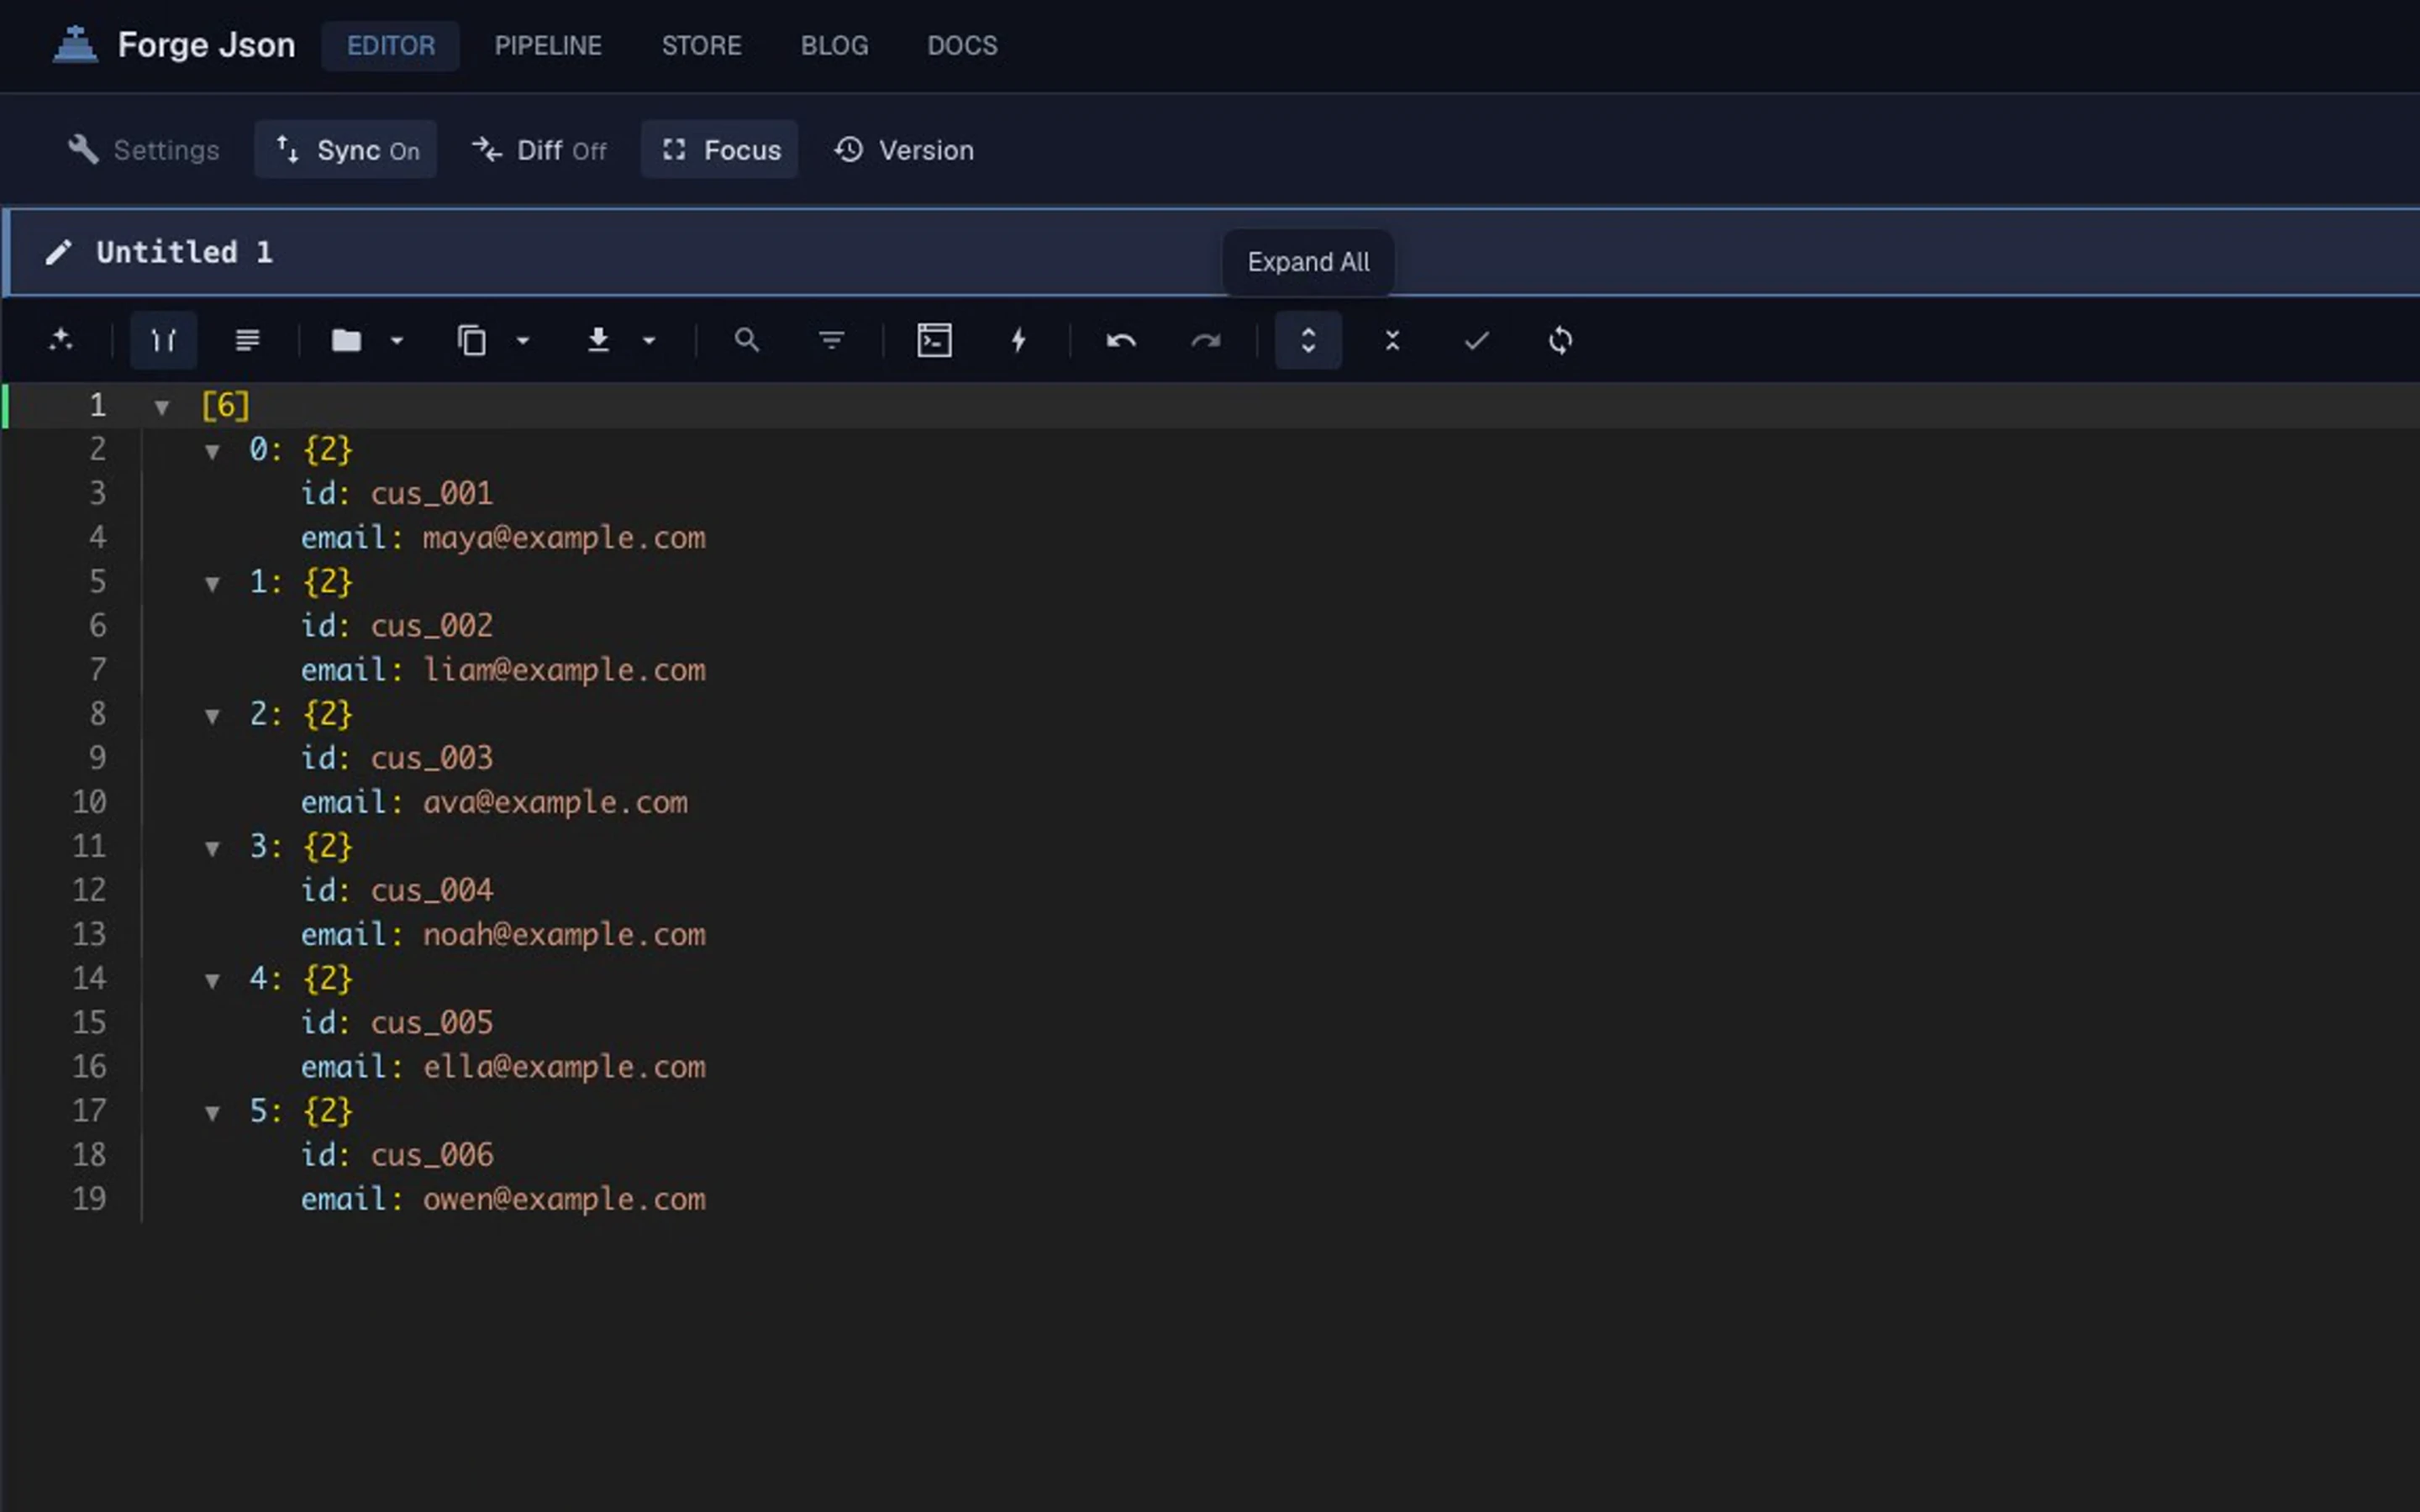
Task: Switch to raw text view
Action: click(x=246, y=340)
